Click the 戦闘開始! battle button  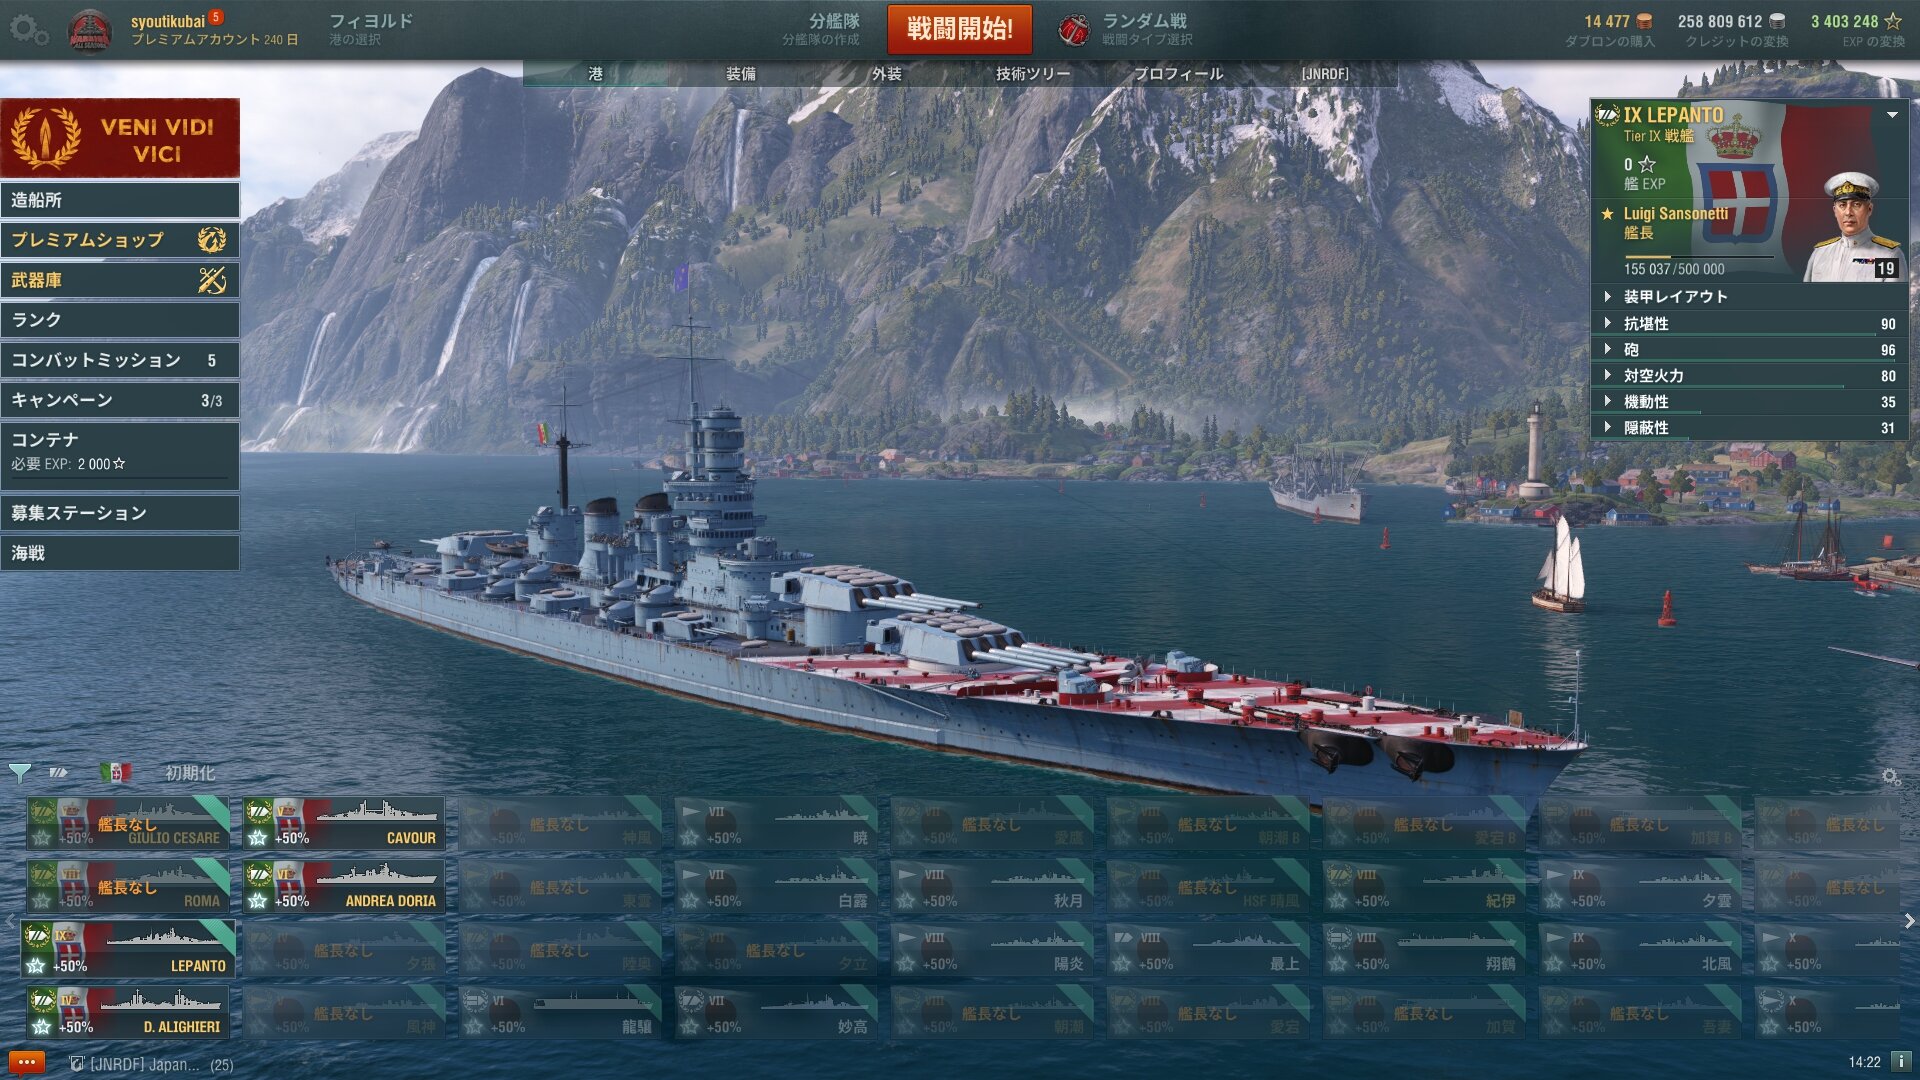(x=960, y=29)
